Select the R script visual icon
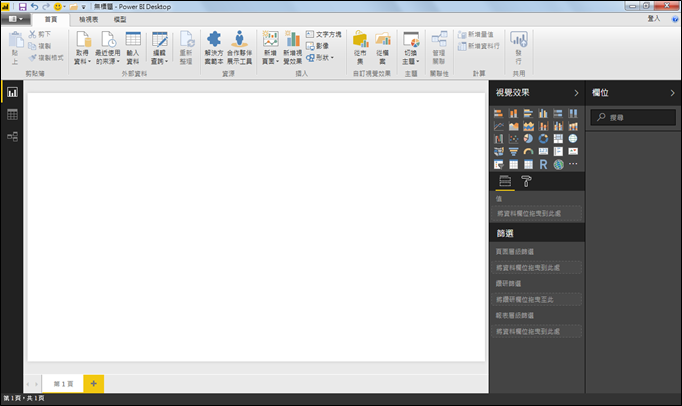Screen dimensions: 682x406 pos(543,164)
